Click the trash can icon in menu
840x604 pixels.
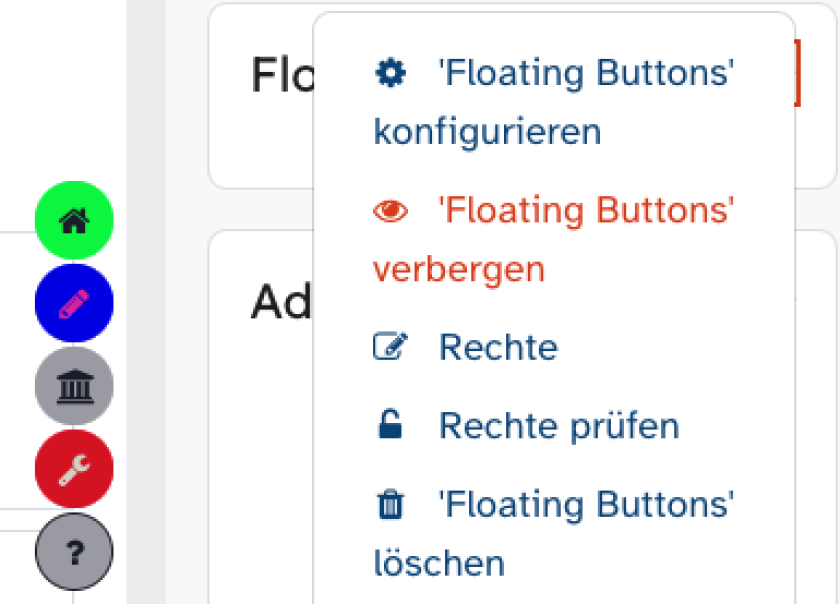pyautogui.click(x=390, y=505)
